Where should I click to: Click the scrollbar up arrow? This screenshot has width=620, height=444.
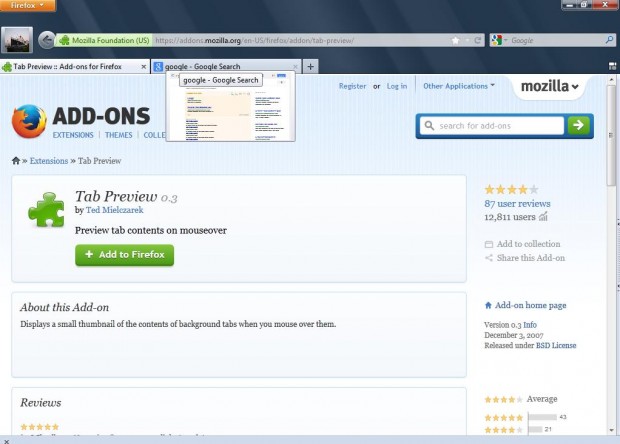pos(612,79)
